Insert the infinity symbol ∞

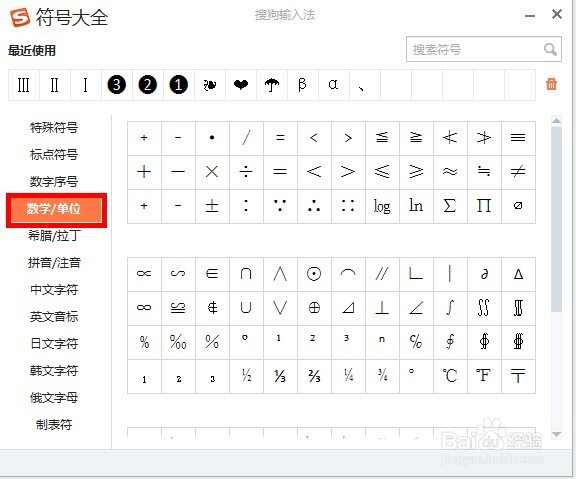click(144, 308)
